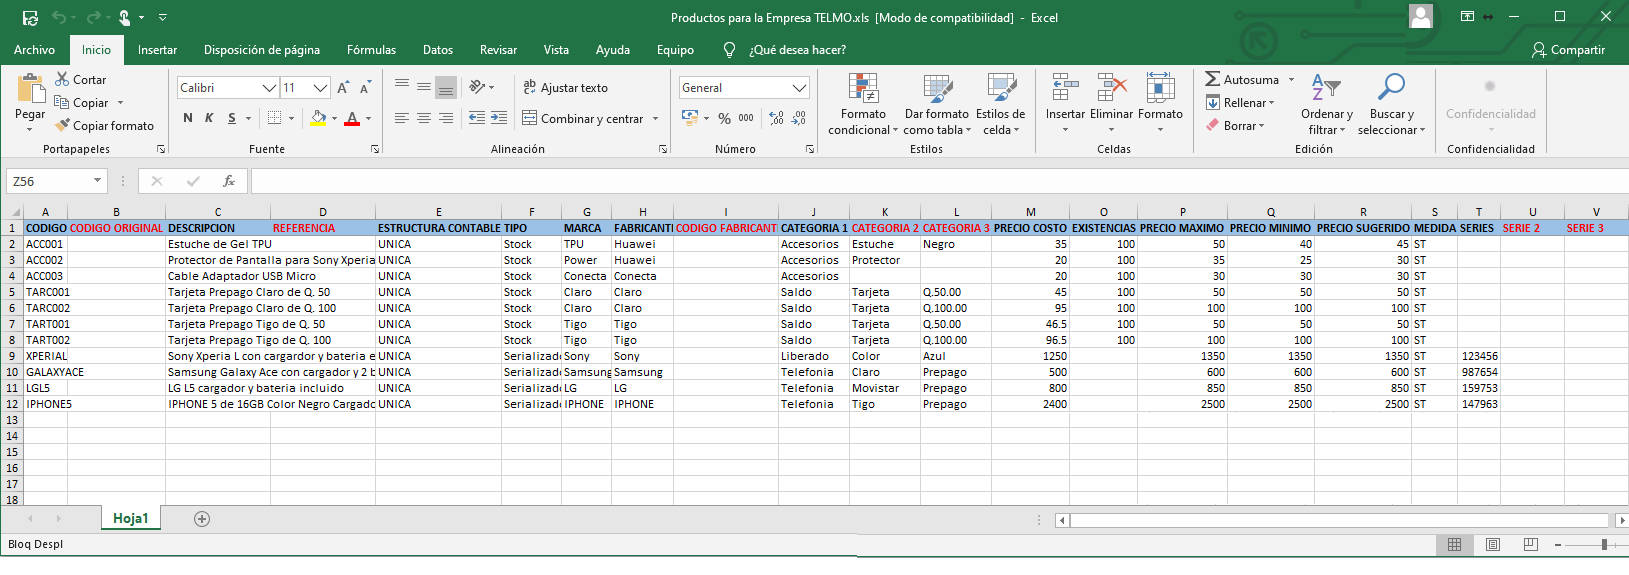Open Estilos de celda gallery
This screenshot has width=1629, height=575.
tap(1000, 104)
